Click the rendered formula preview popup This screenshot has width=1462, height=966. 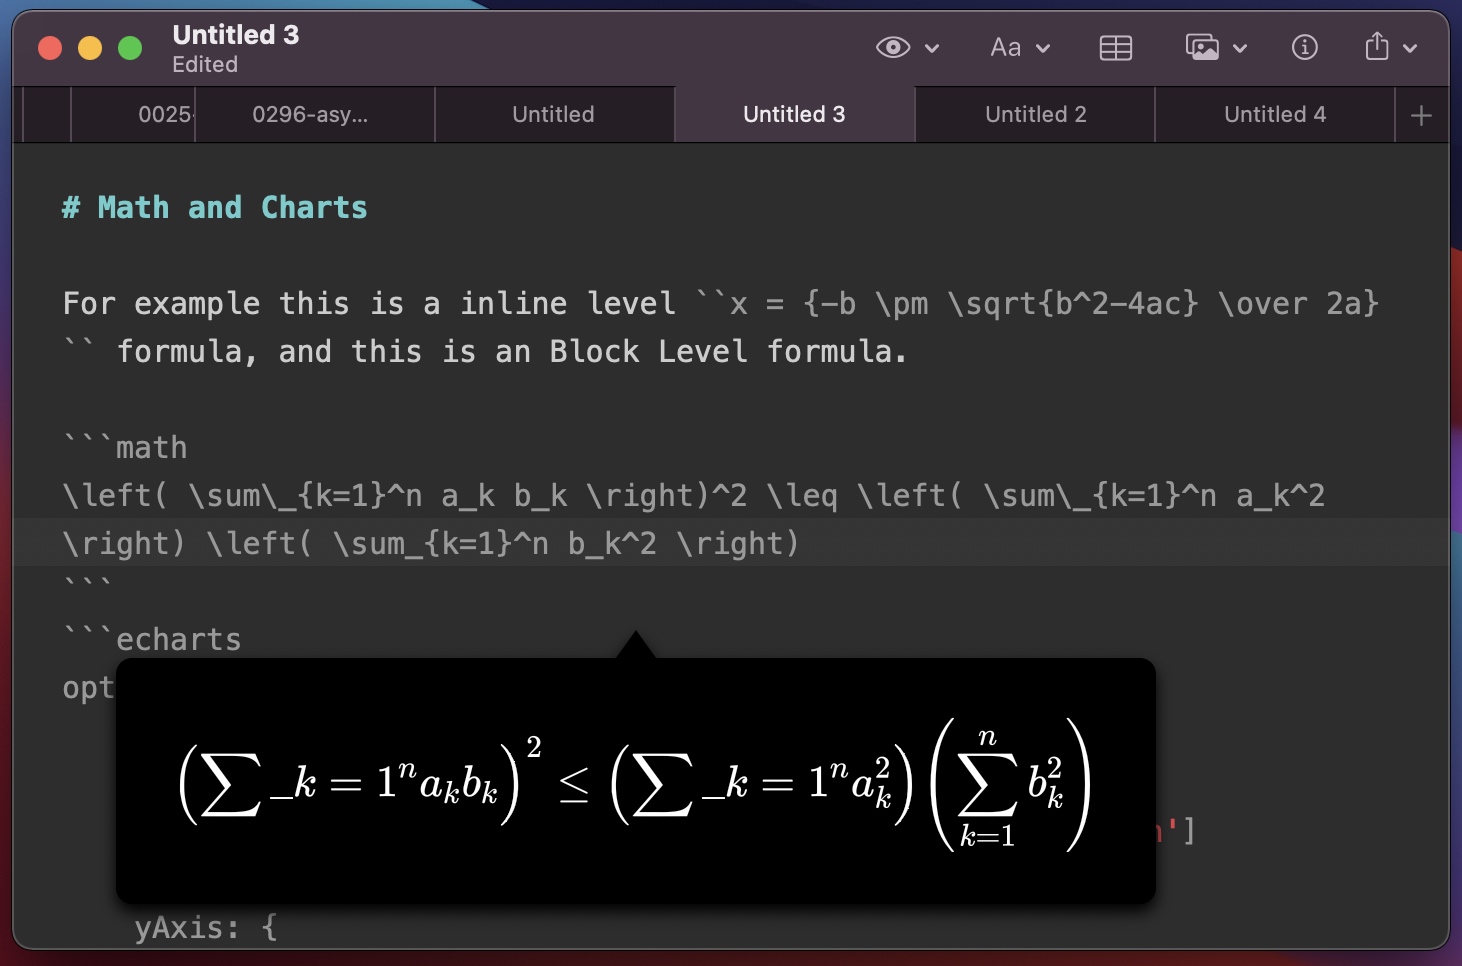[x=636, y=781]
